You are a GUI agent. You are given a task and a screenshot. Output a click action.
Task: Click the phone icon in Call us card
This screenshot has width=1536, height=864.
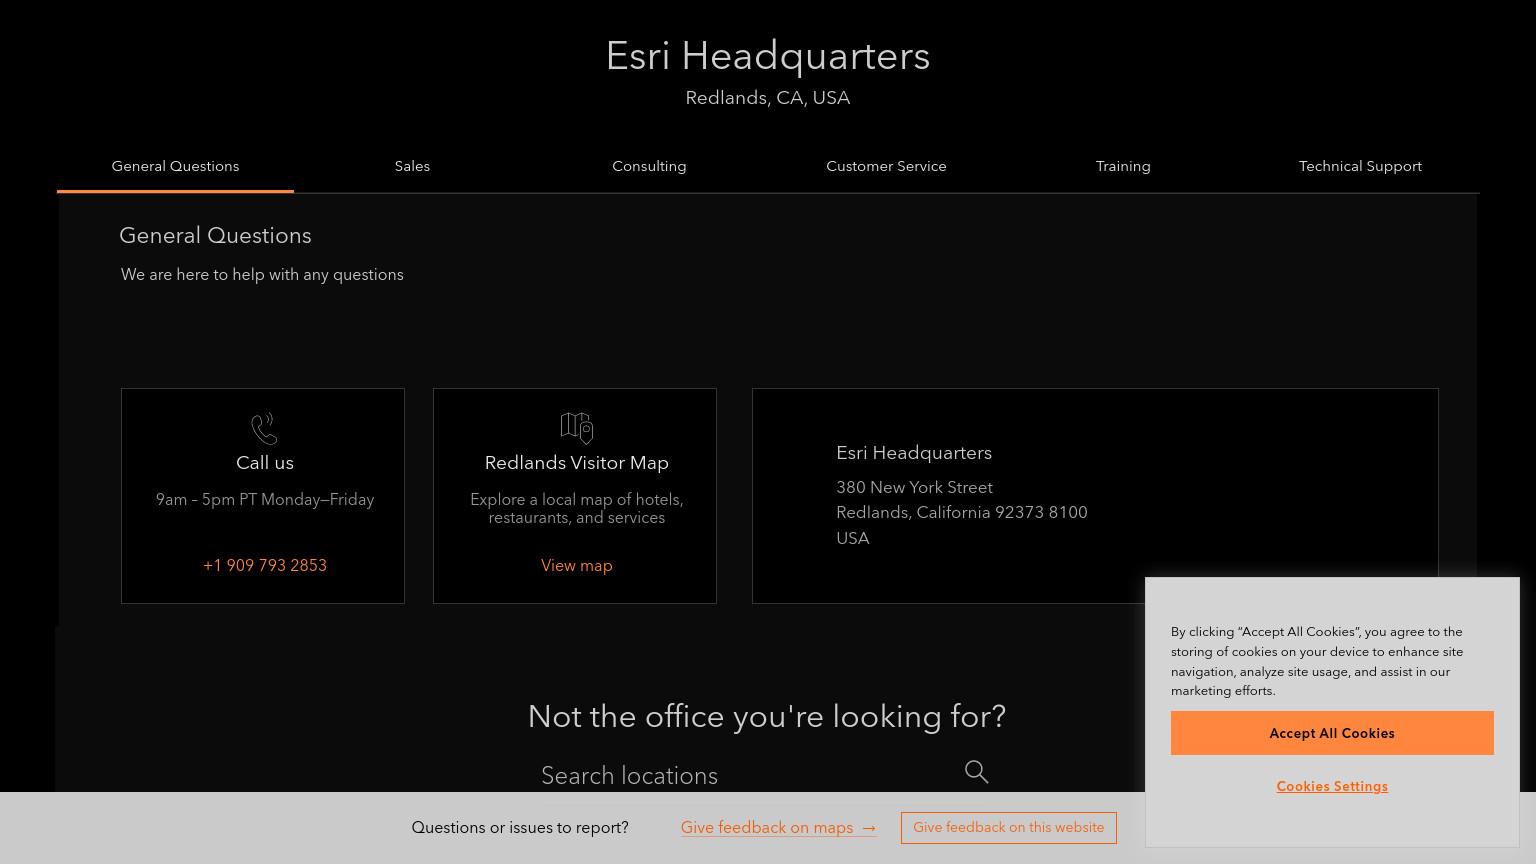pos(264,429)
